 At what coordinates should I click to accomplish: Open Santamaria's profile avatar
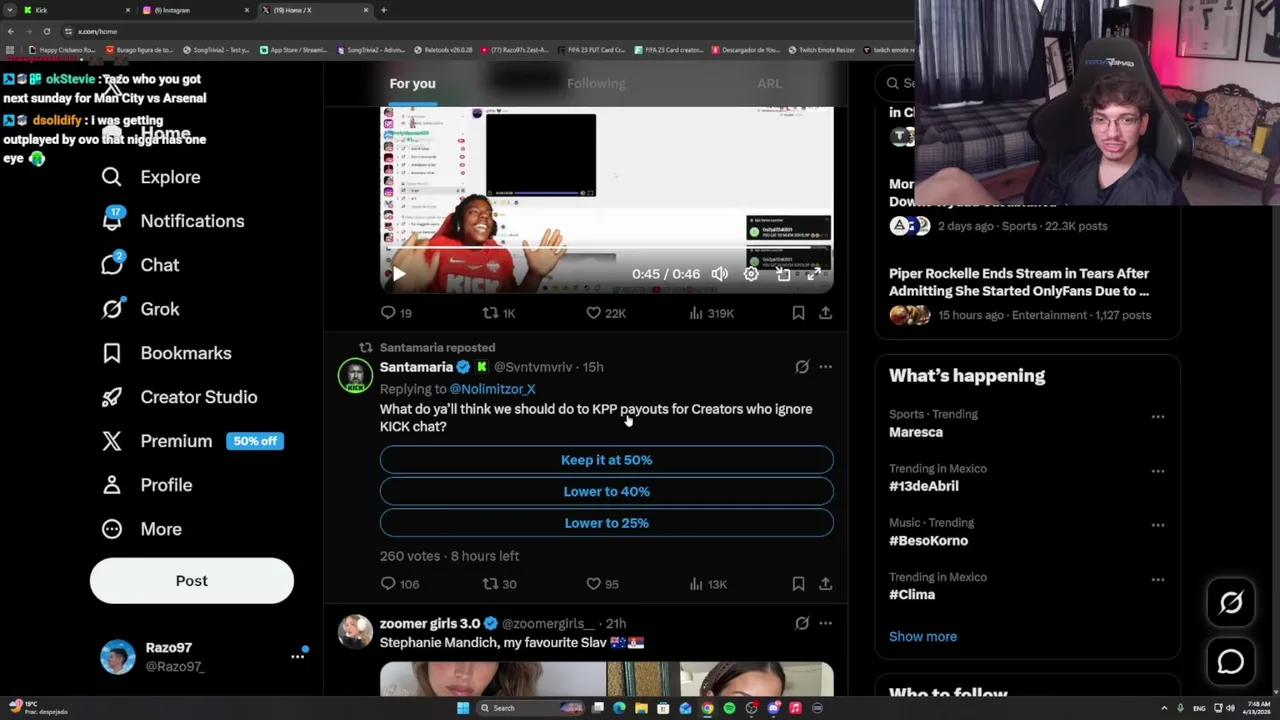tap(355, 376)
